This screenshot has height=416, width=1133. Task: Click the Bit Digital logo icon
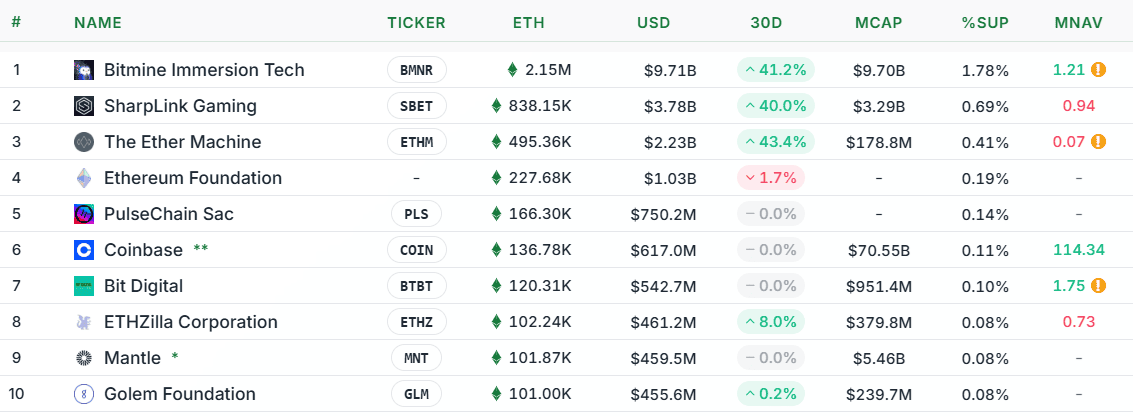(x=84, y=286)
